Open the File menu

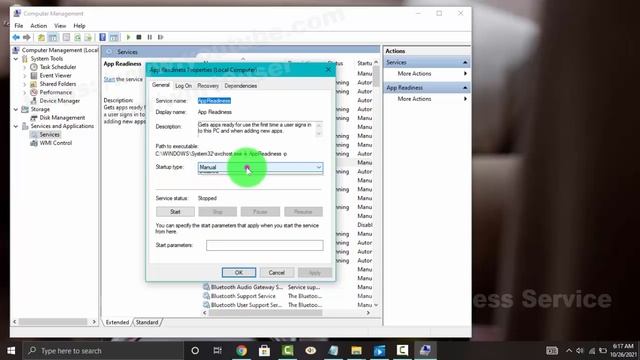click(19, 26)
